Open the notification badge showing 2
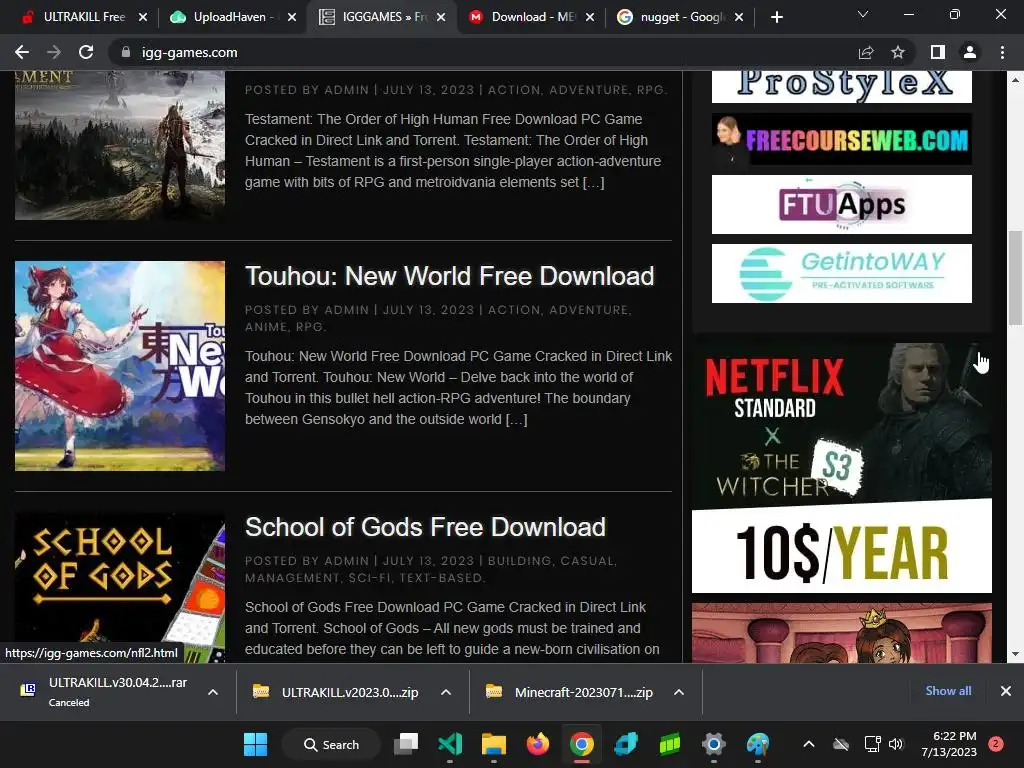The image size is (1024, 768). click(996, 744)
